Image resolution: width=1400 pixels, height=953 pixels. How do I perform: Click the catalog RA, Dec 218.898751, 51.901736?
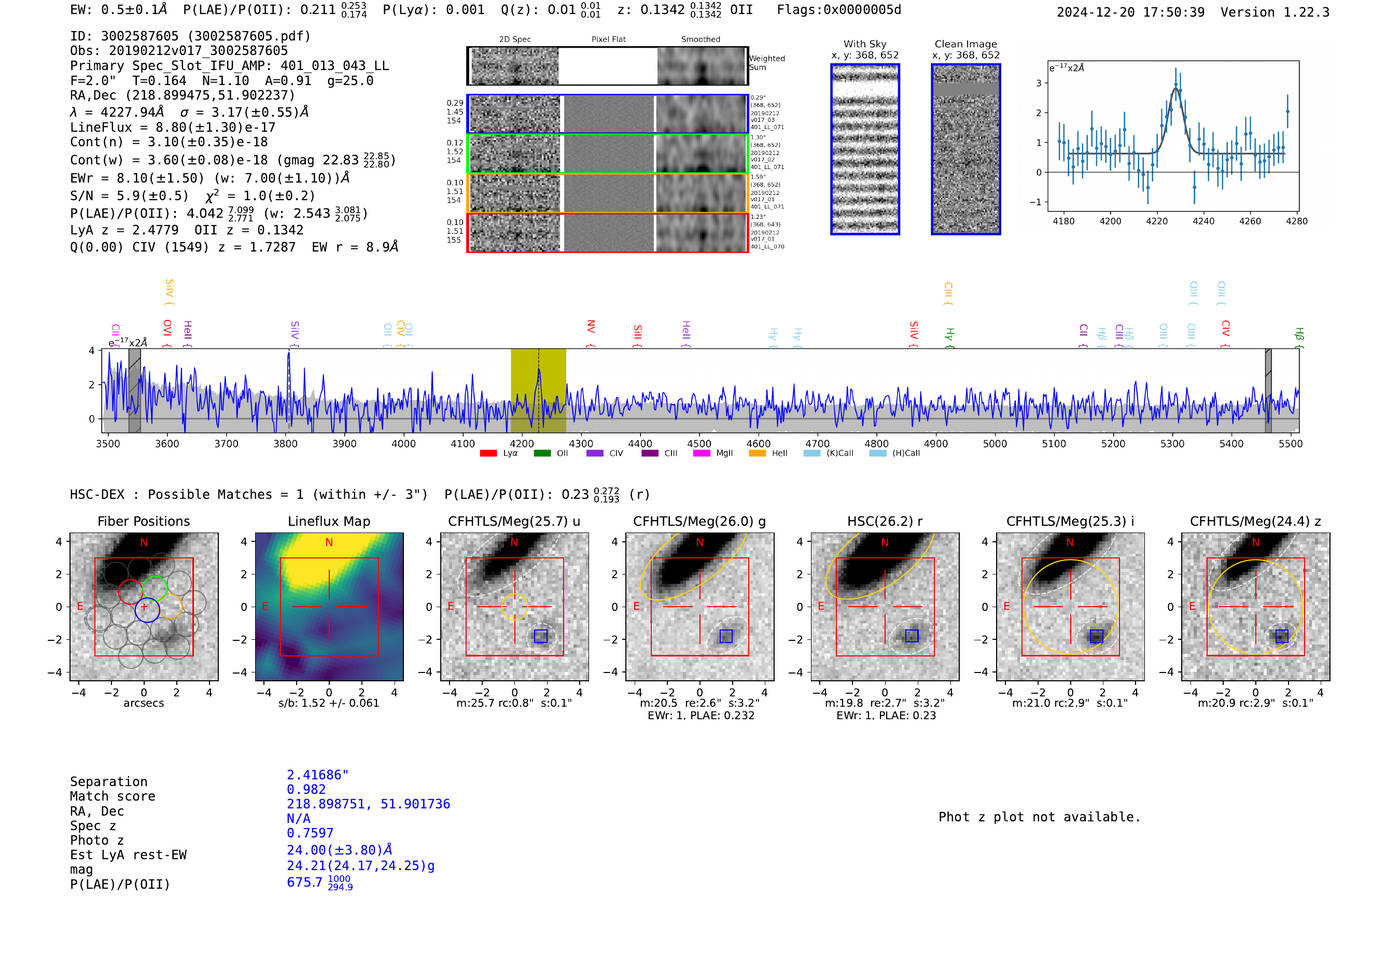click(x=368, y=804)
